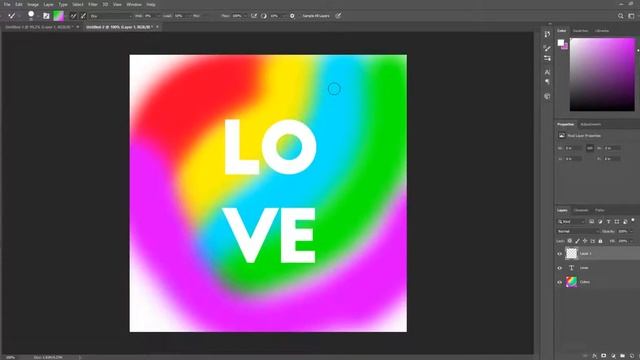Filter layers by pixel layers icon

[x=591, y=222]
